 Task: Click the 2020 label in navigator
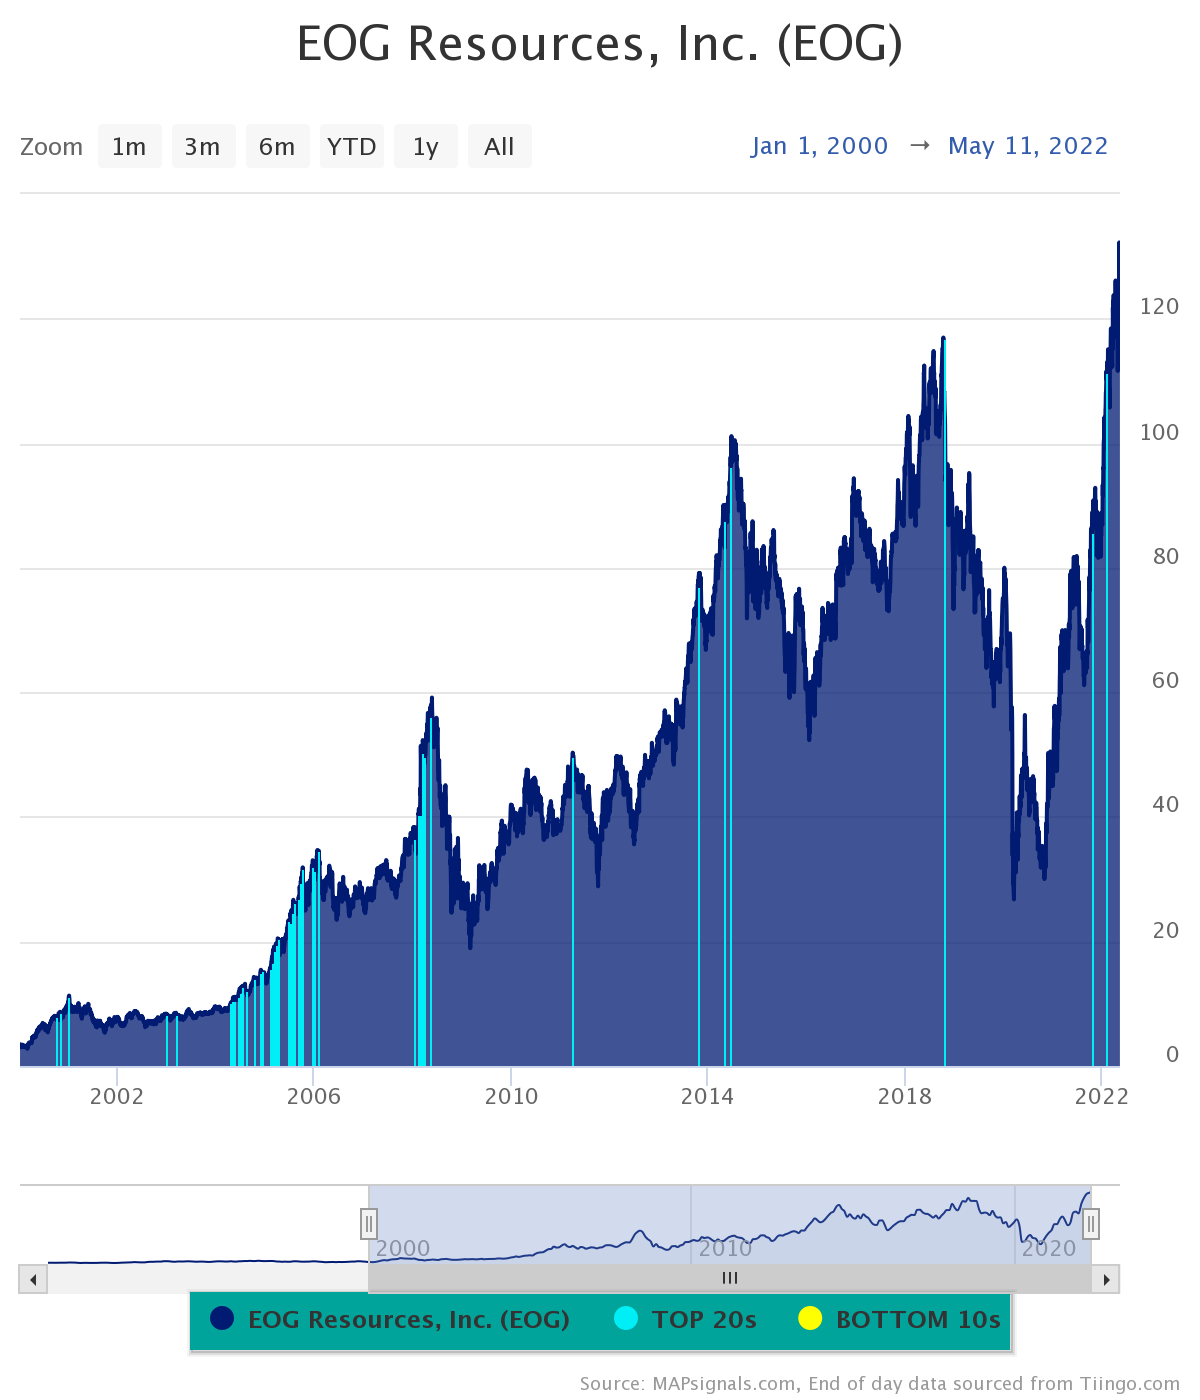(1048, 1248)
